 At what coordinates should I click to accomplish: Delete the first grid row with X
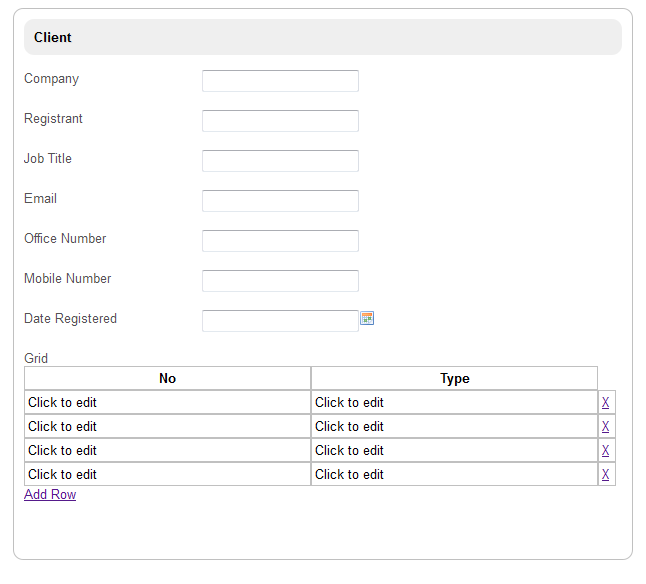606,403
